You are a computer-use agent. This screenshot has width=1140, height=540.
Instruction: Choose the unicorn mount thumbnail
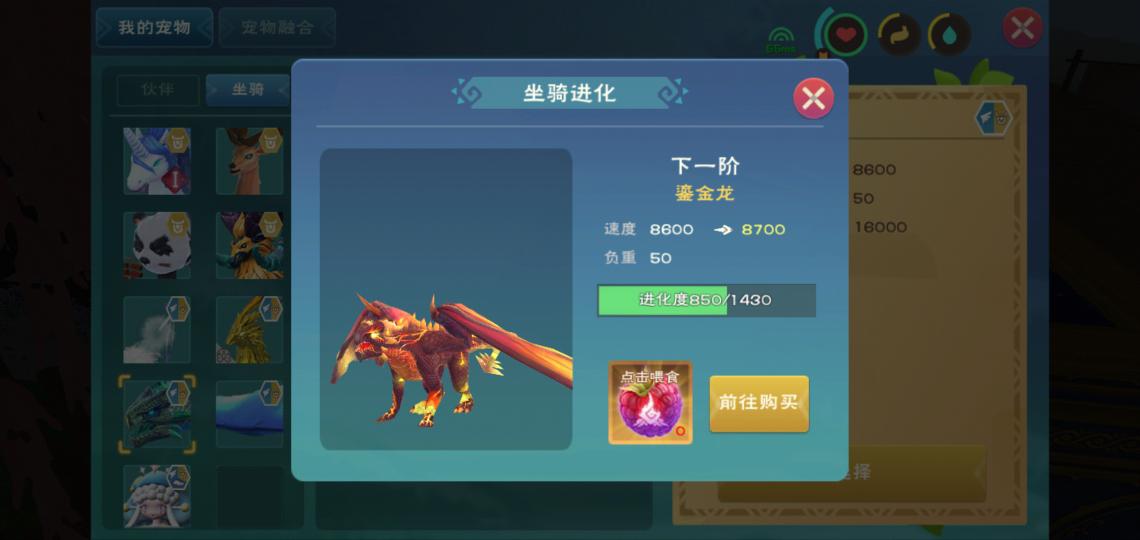157,161
